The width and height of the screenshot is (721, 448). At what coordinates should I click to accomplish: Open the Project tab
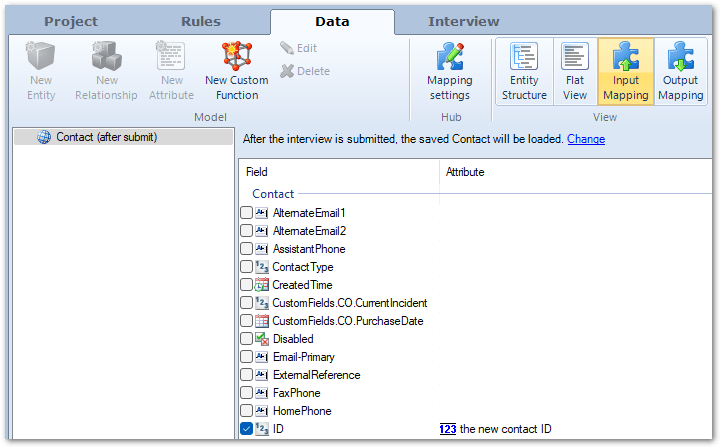tap(71, 22)
